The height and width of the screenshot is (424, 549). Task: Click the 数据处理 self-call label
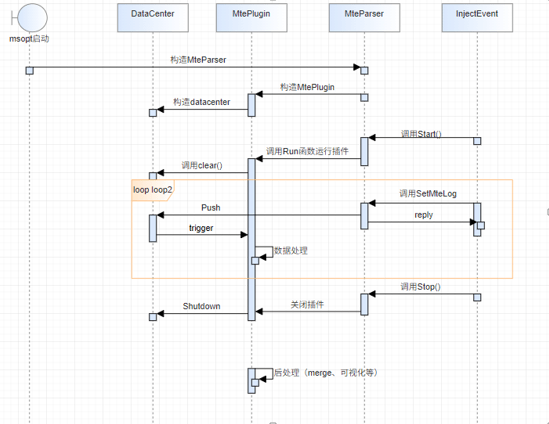tap(291, 251)
